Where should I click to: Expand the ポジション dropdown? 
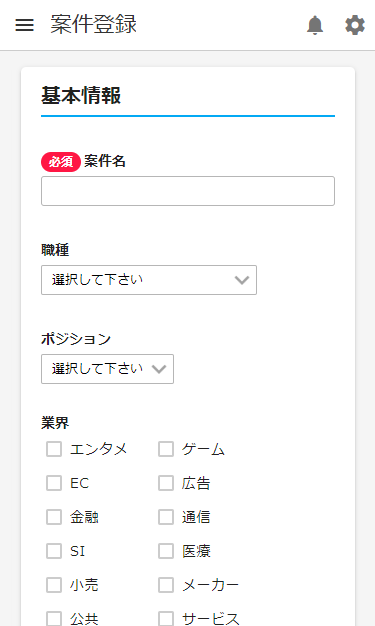pos(107,369)
